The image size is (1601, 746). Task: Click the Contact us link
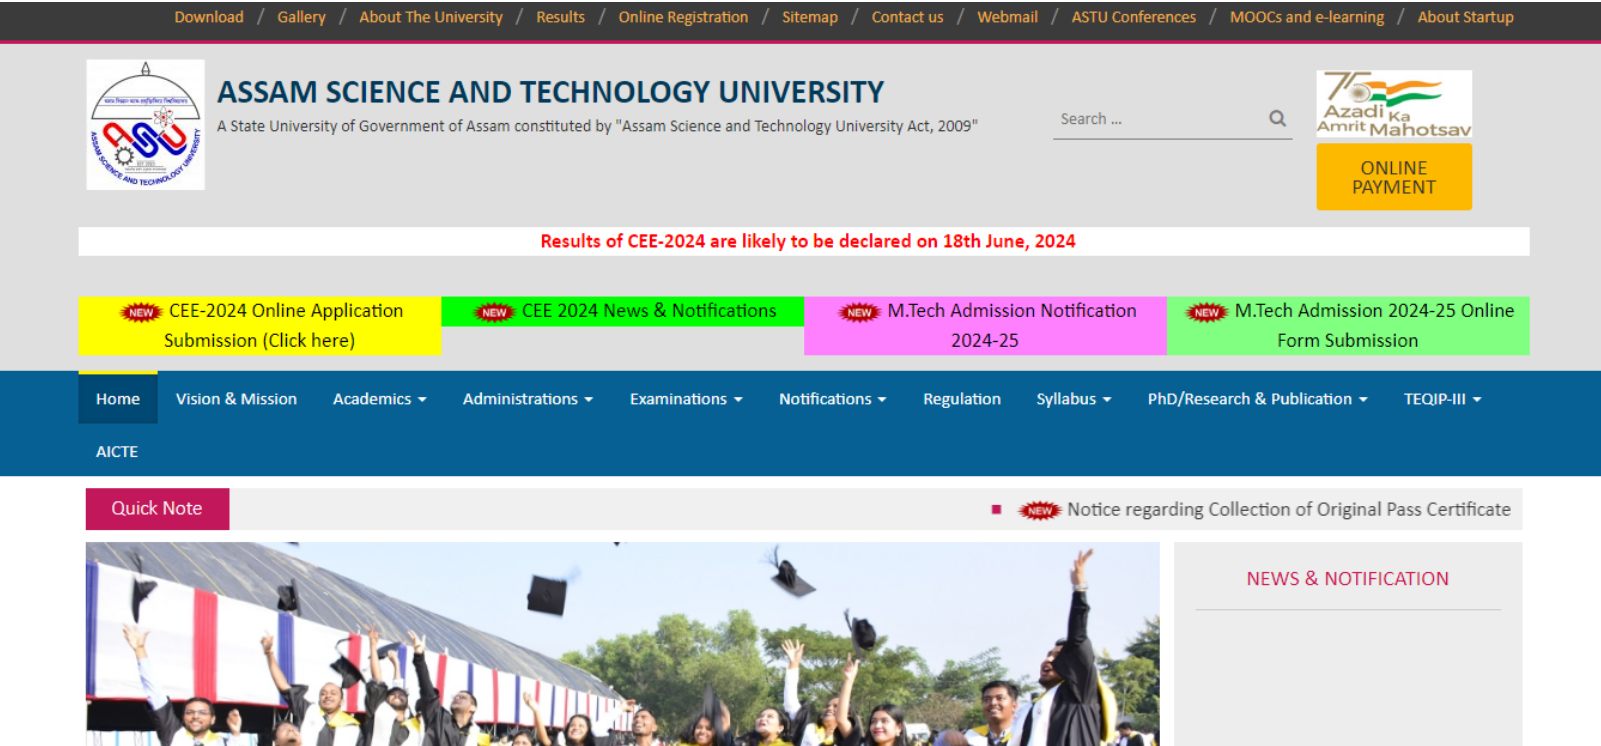click(907, 17)
